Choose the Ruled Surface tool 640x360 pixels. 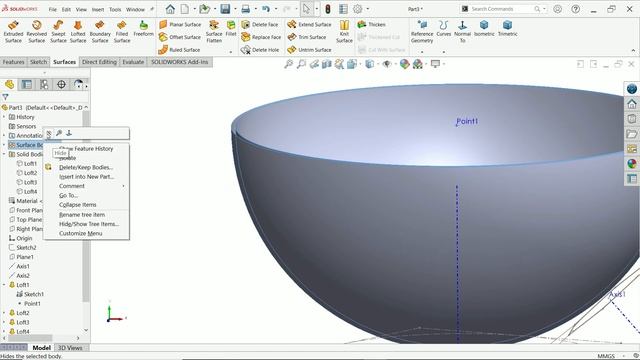click(179, 50)
